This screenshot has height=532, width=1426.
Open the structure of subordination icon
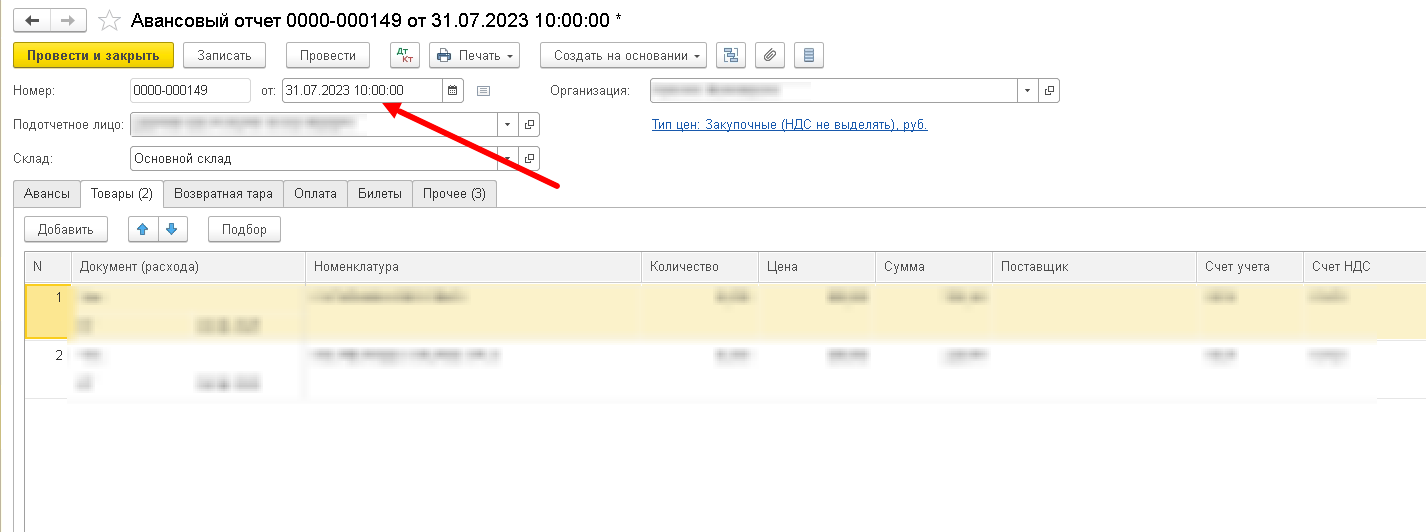click(x=731, y=55)
